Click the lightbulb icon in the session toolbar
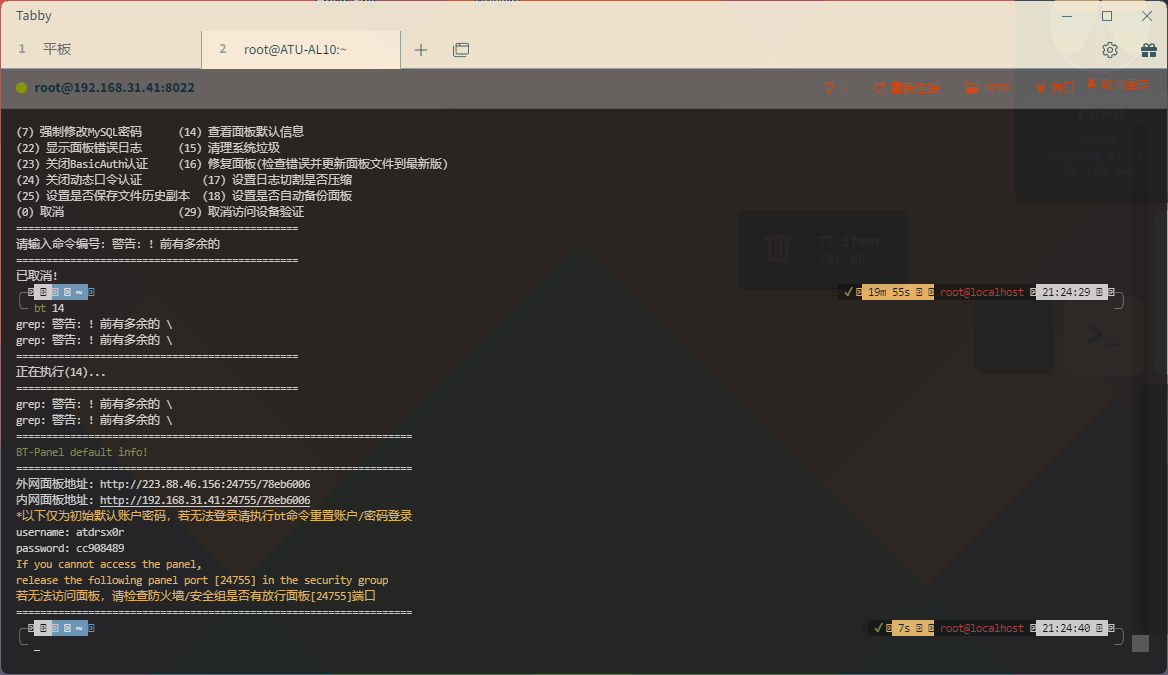 click(829, 87)
